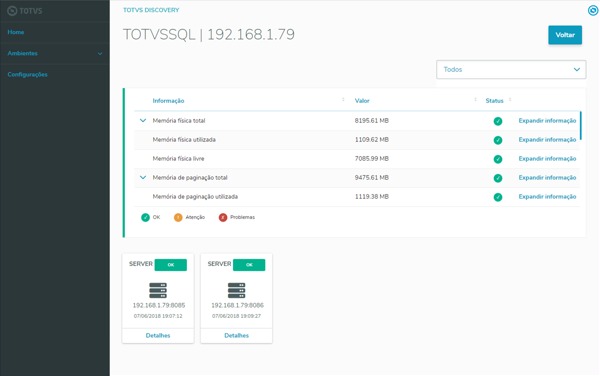Click the green status check for Memória física total
The image size is (600, 376).
(x=498, y=121)
